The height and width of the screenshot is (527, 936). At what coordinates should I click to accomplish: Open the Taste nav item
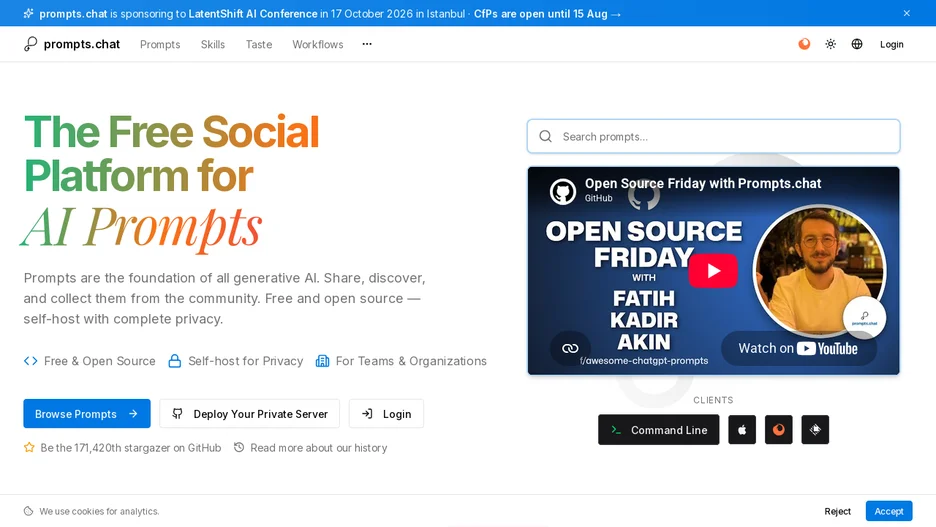pyautogui.click(x=258, y=44)
